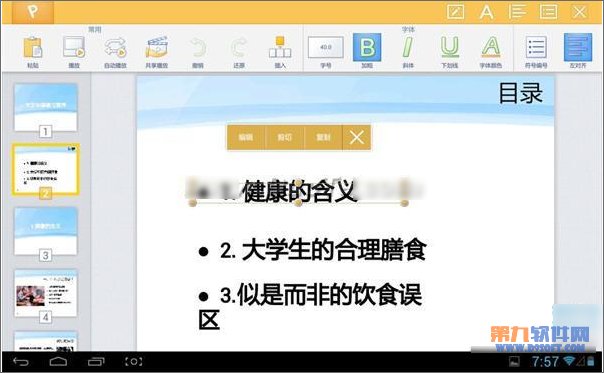Choose Edit (编辑) in floating menu

[x=246, y=137]
